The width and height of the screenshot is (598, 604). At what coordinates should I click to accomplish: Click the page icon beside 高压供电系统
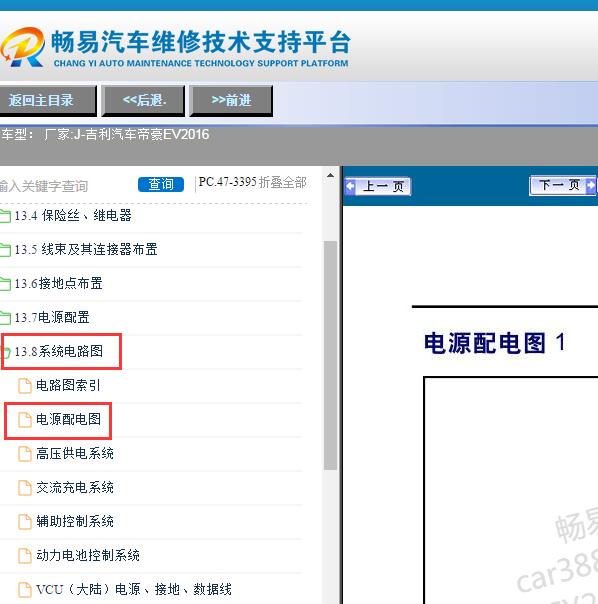point(25,454)
